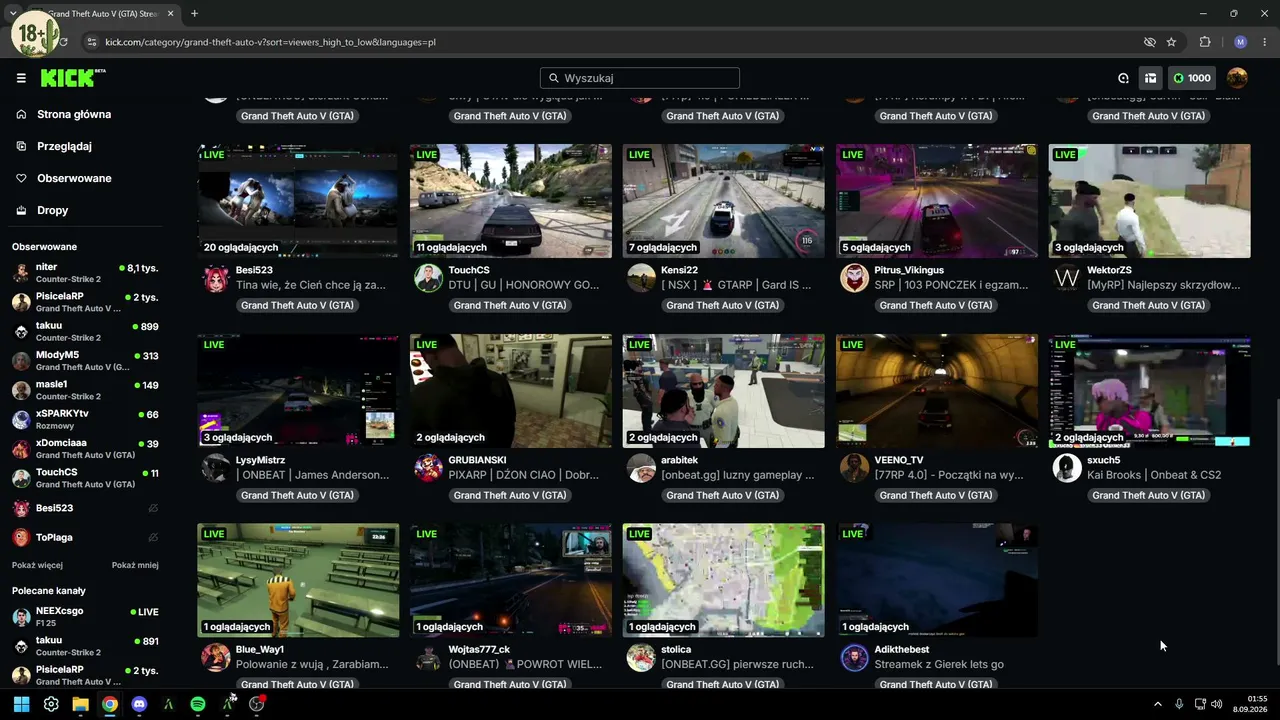Image resolution: width=1280 pixels, height=720 pixels.
Task: Open the 1000 Kick points balance
Action: [x=1192, y=78]
